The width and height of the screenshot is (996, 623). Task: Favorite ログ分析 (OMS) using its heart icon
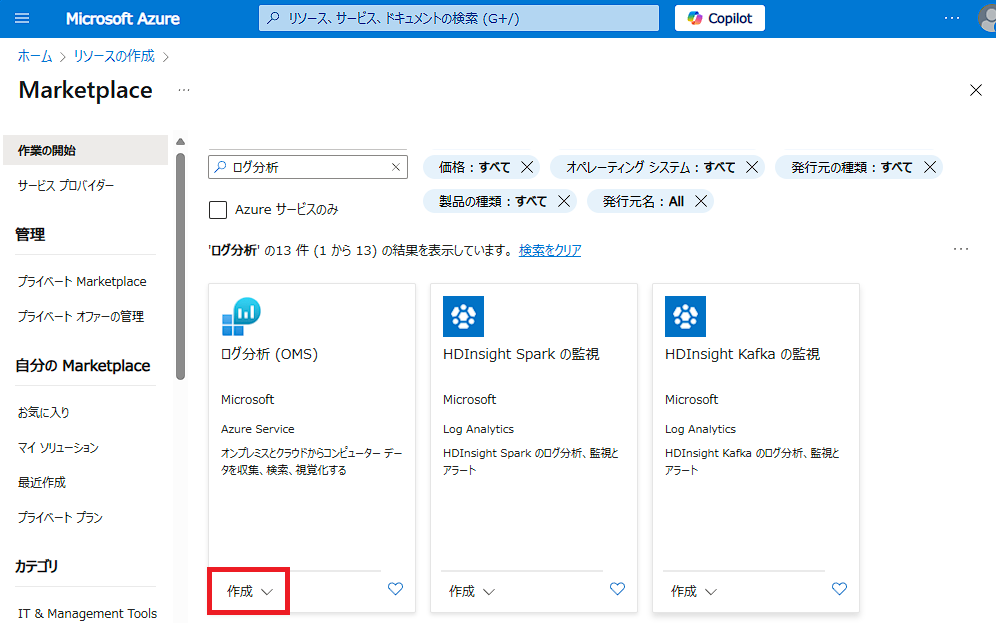(395, 589)
